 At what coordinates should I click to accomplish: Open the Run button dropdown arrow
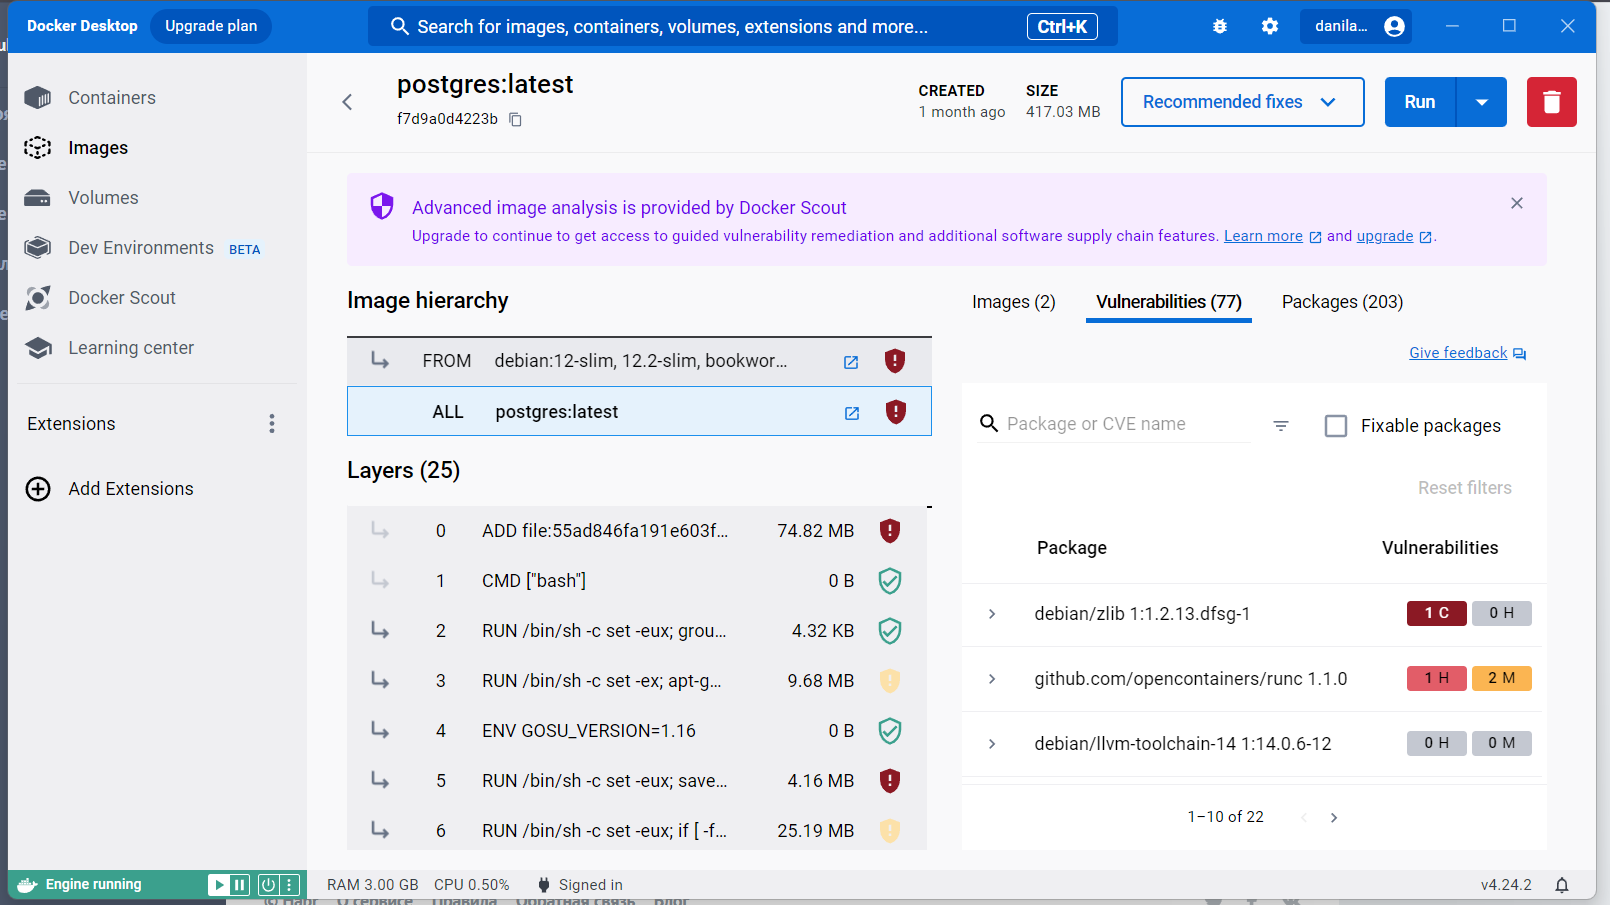[1482, 102]
